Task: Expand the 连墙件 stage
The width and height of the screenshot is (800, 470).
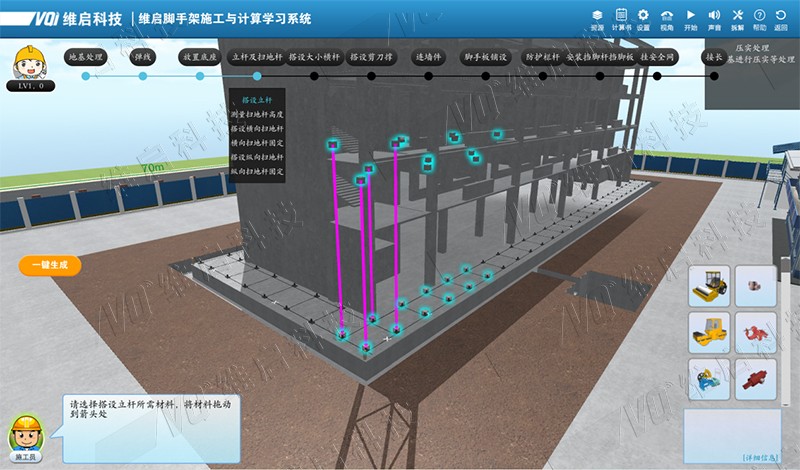Action: [429, 57]
